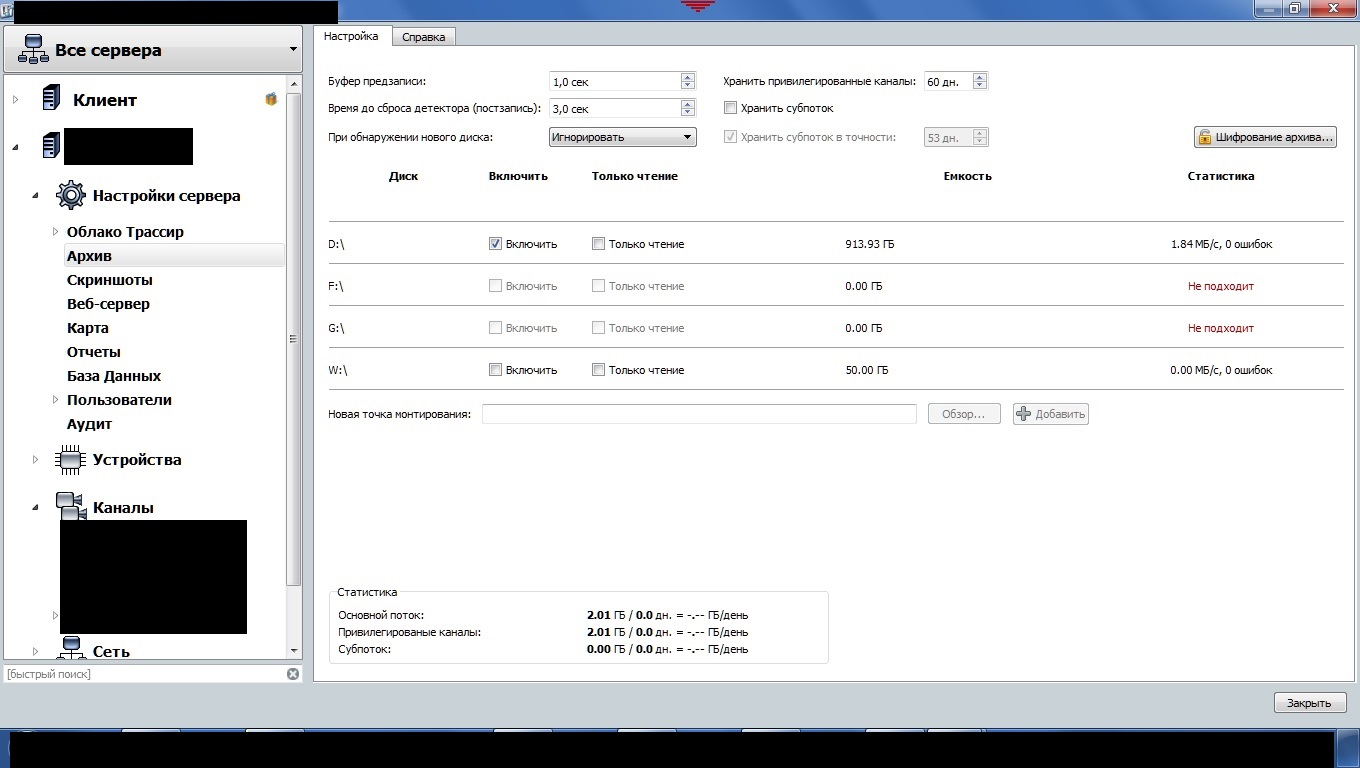This screenshot has height=768, width=1360.
Task: Click the Закрыть button
Action: point(1309,703)
